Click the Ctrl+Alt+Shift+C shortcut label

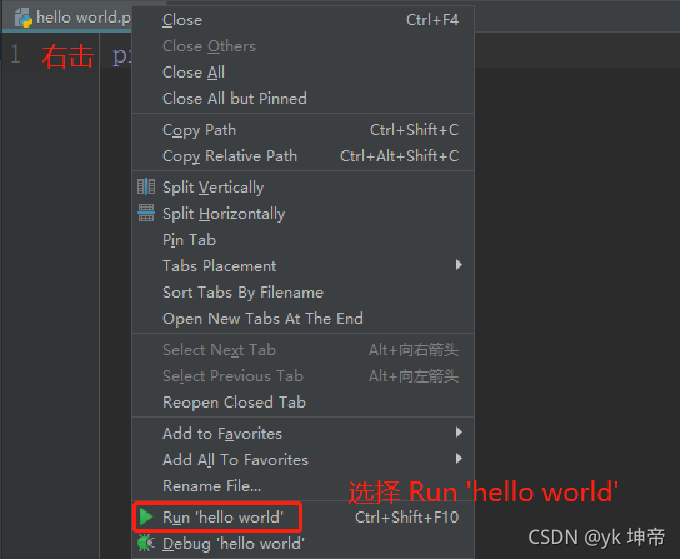click(x=400, y=156)
